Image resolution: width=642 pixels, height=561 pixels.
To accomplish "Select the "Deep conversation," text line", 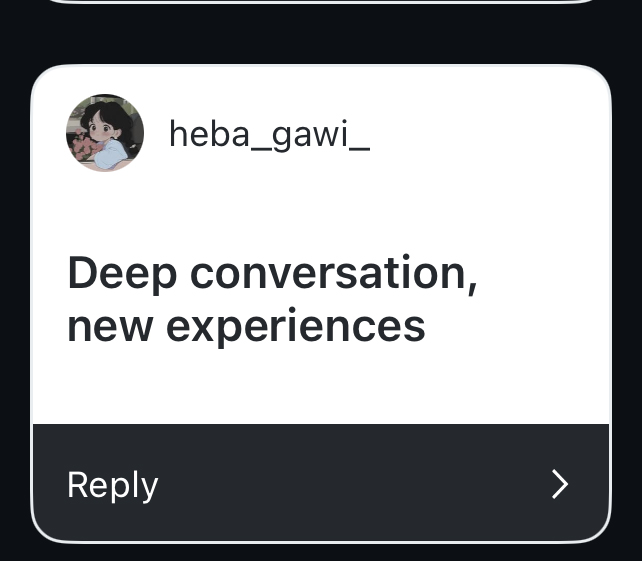I will pyautogui.click(x=272, y=273).
